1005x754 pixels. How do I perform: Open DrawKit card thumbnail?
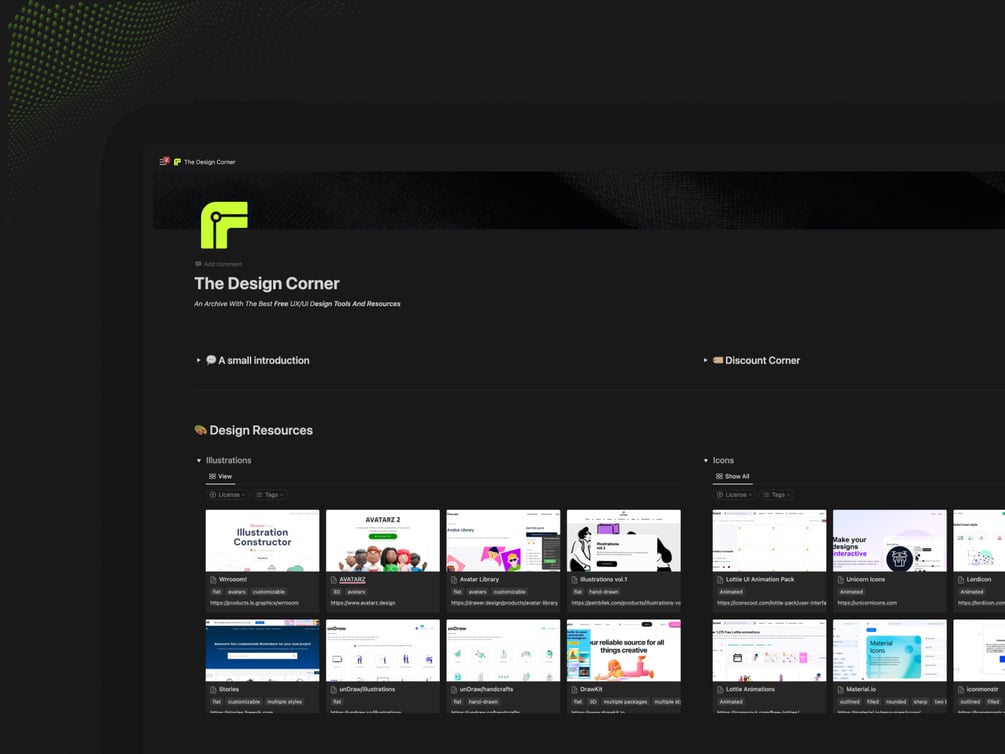624,650
